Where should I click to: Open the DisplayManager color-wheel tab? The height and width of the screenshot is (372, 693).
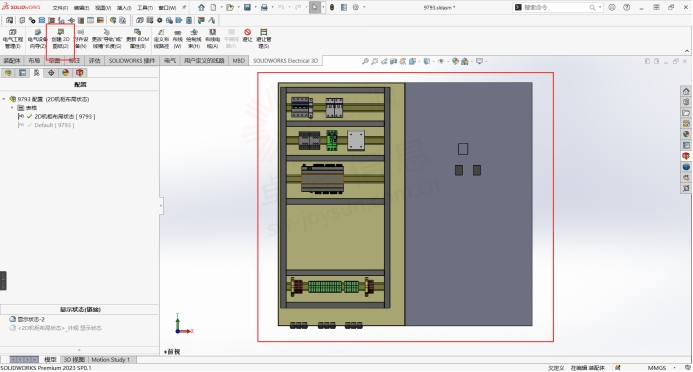point(65,73)
